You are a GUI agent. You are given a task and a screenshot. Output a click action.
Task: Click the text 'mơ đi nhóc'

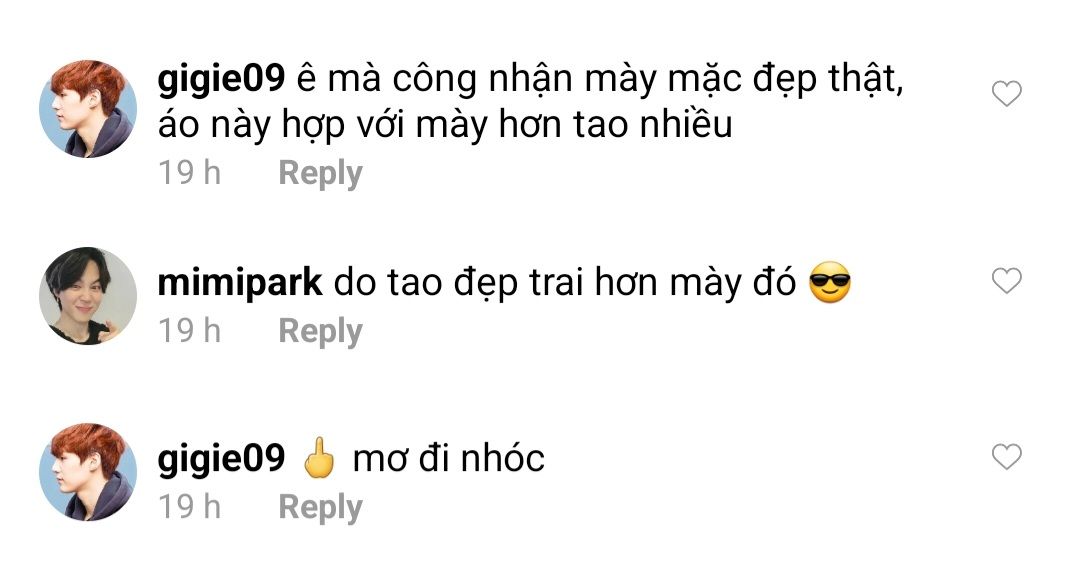(448, 458)
